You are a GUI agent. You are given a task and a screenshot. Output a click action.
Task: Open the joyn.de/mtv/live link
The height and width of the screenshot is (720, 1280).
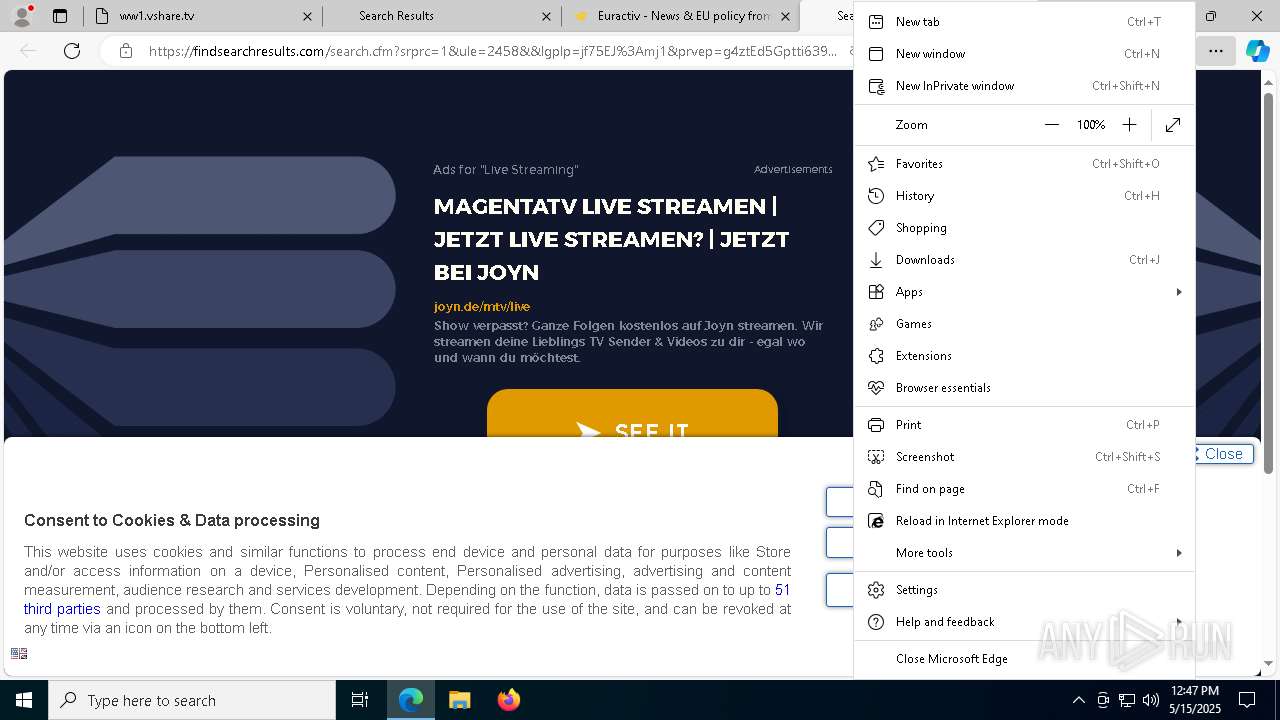click(x=482, y=306)
